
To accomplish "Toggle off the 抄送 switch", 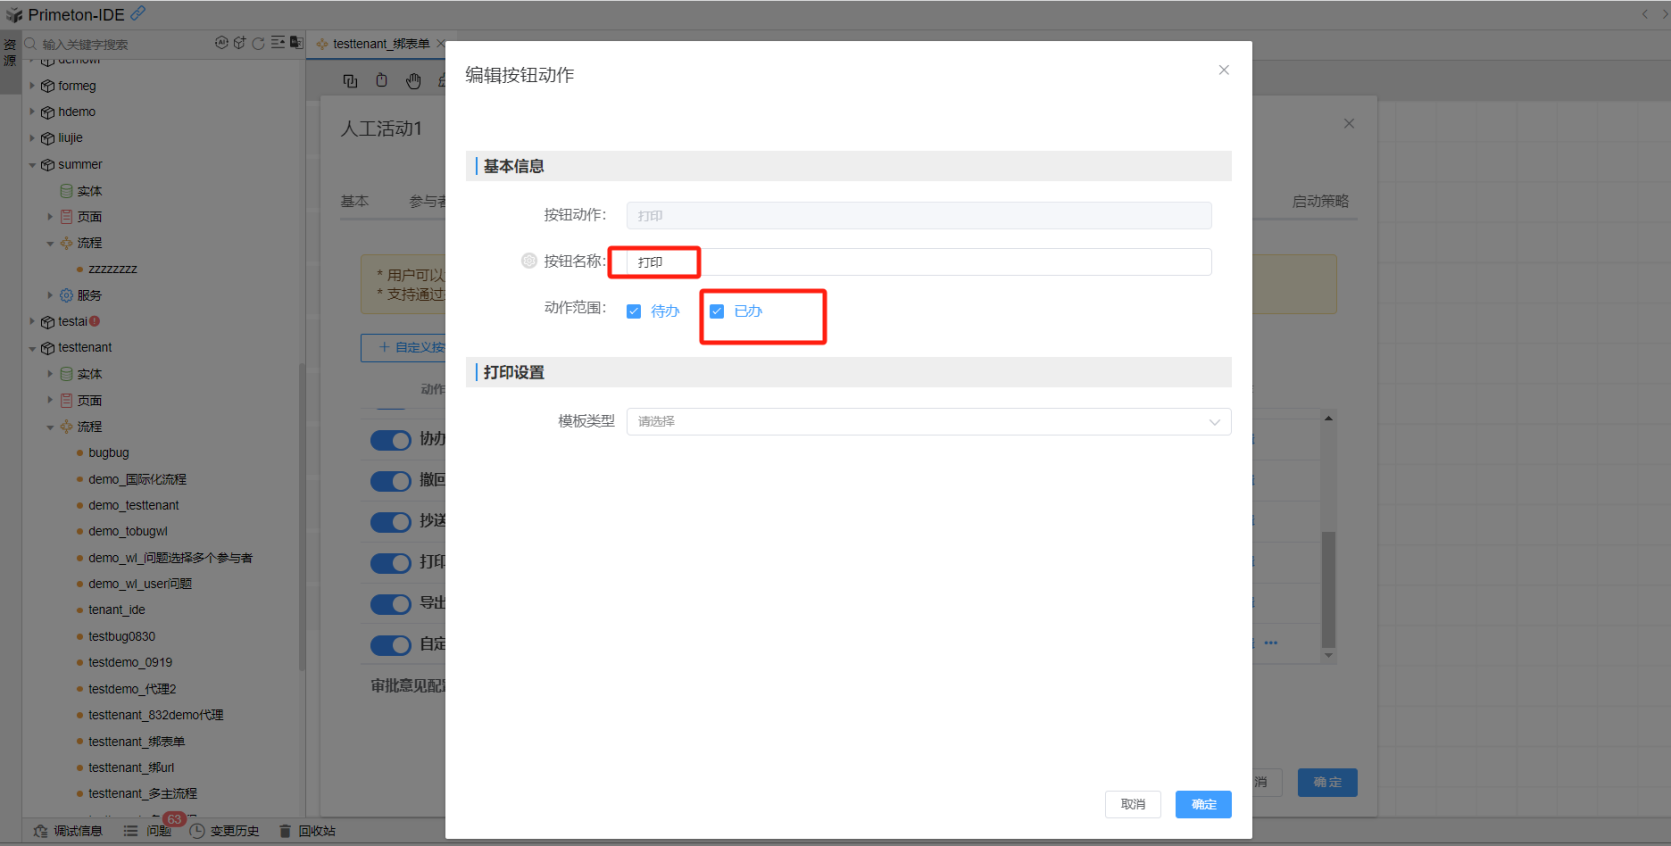I will [390, 522].
